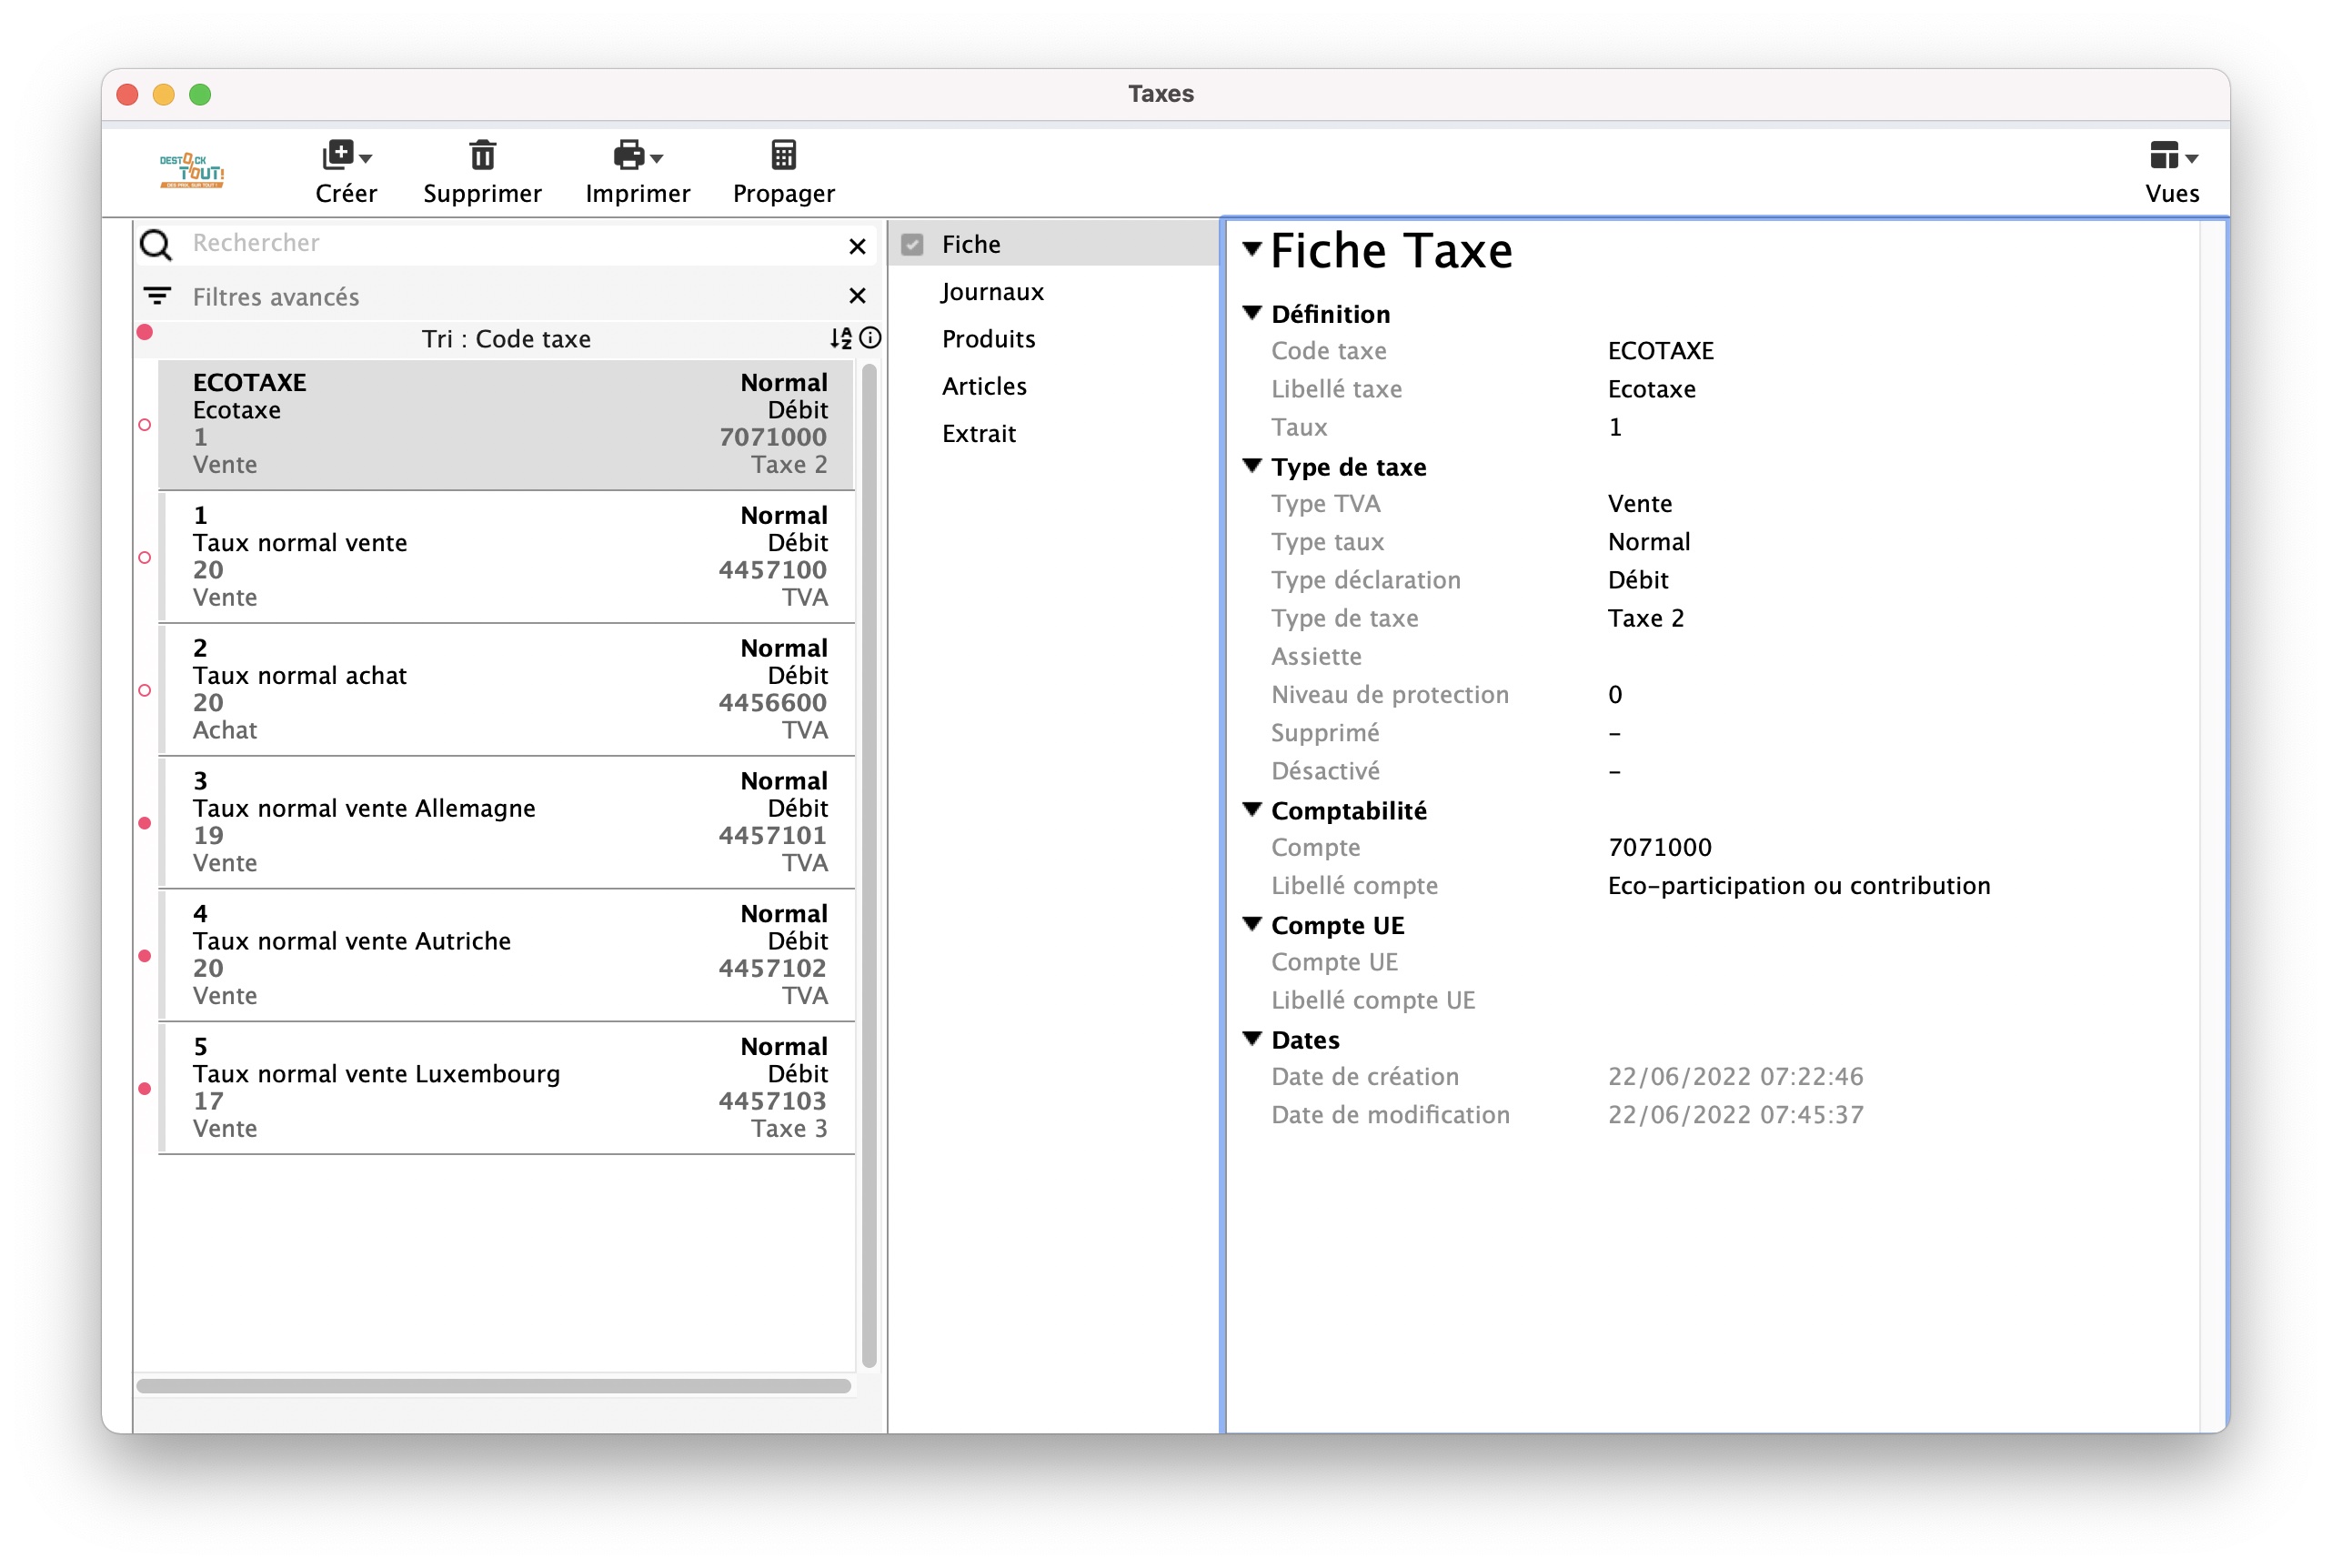Click the Vues layout icon
This screenshot has height=1568, width=2332.
click(2162, 155)
